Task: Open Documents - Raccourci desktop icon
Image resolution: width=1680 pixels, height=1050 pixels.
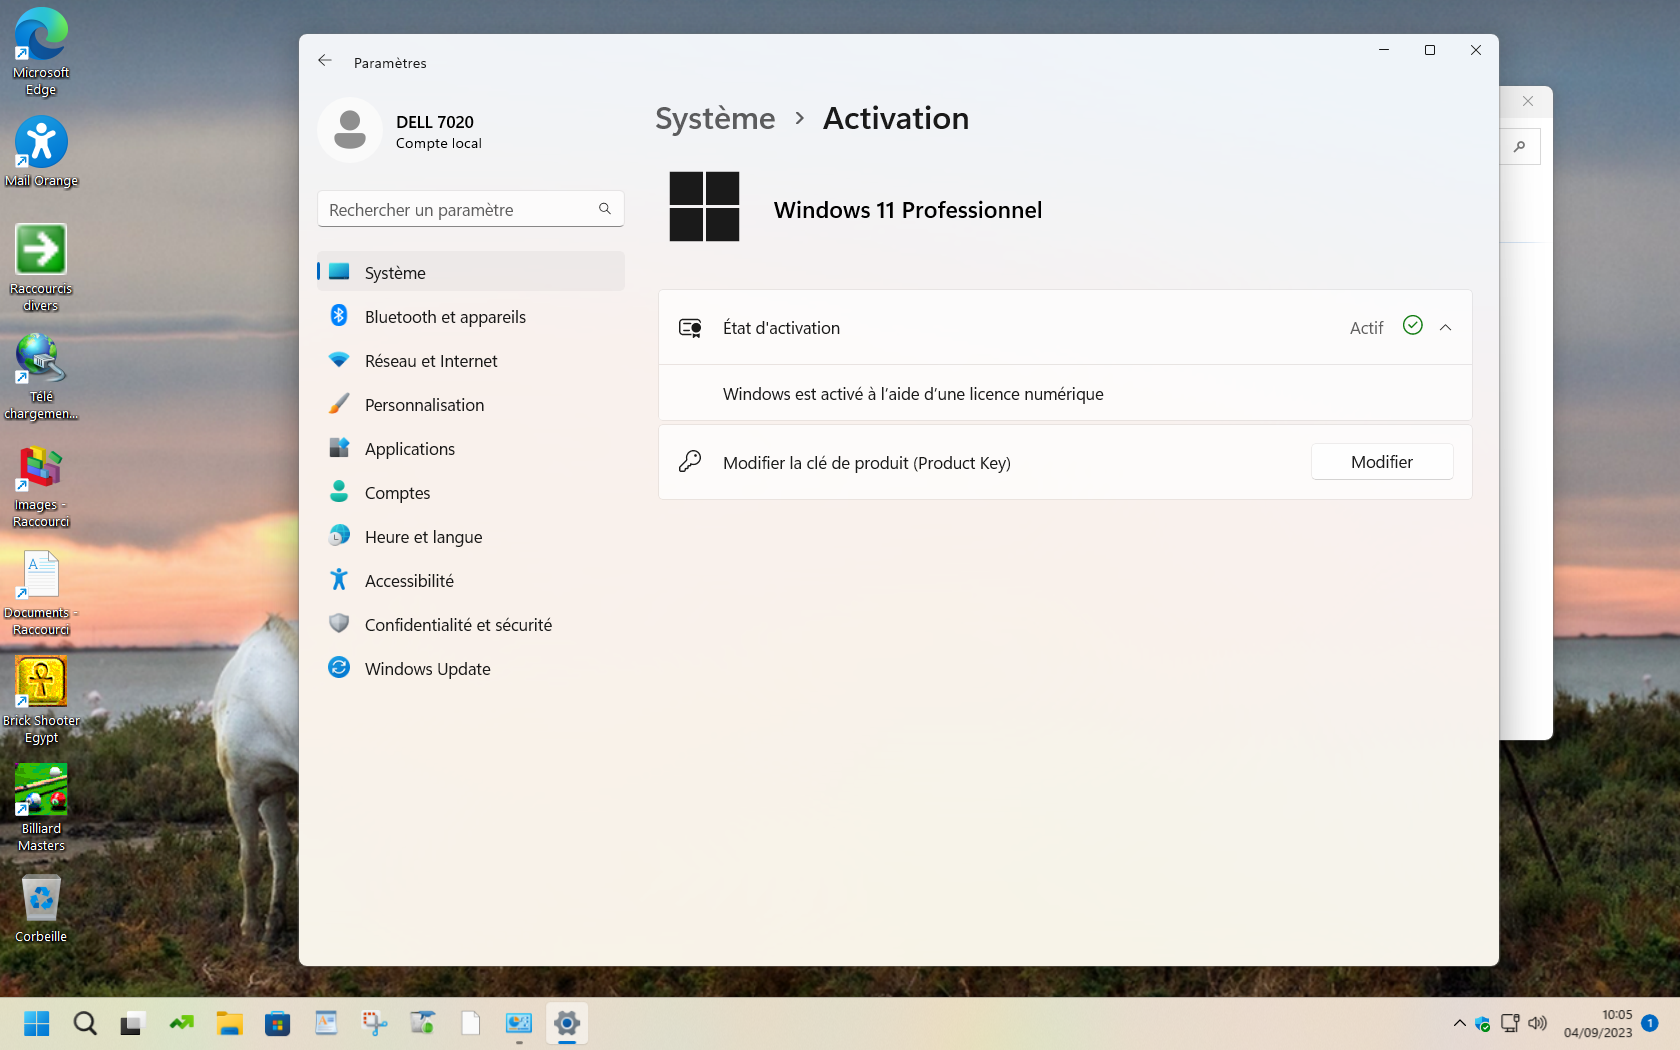Action: click(41, 592)
